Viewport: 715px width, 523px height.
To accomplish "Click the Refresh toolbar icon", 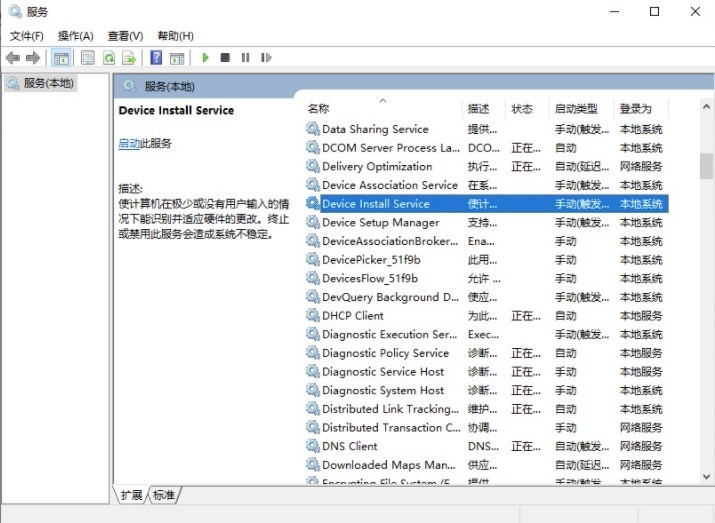I will [x=108, y=58].
